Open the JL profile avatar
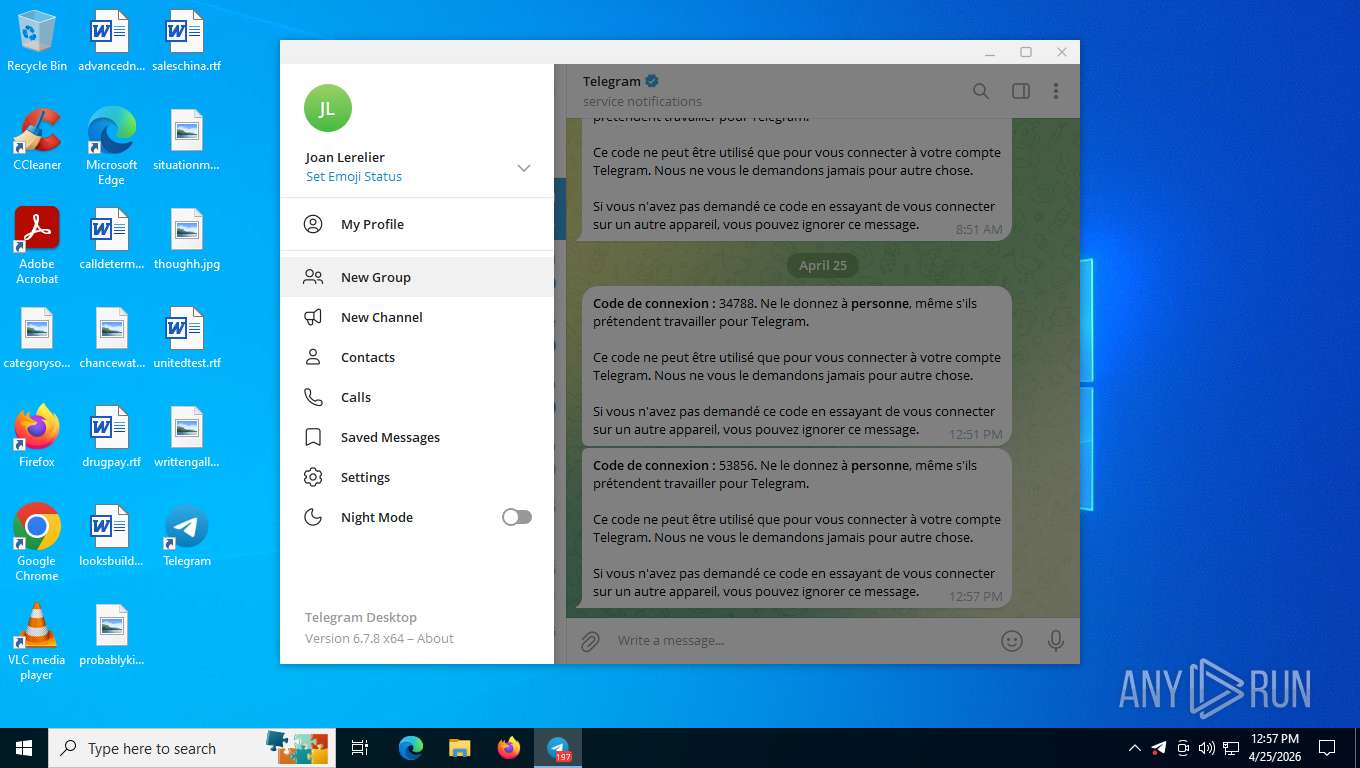 coord(328,108)
